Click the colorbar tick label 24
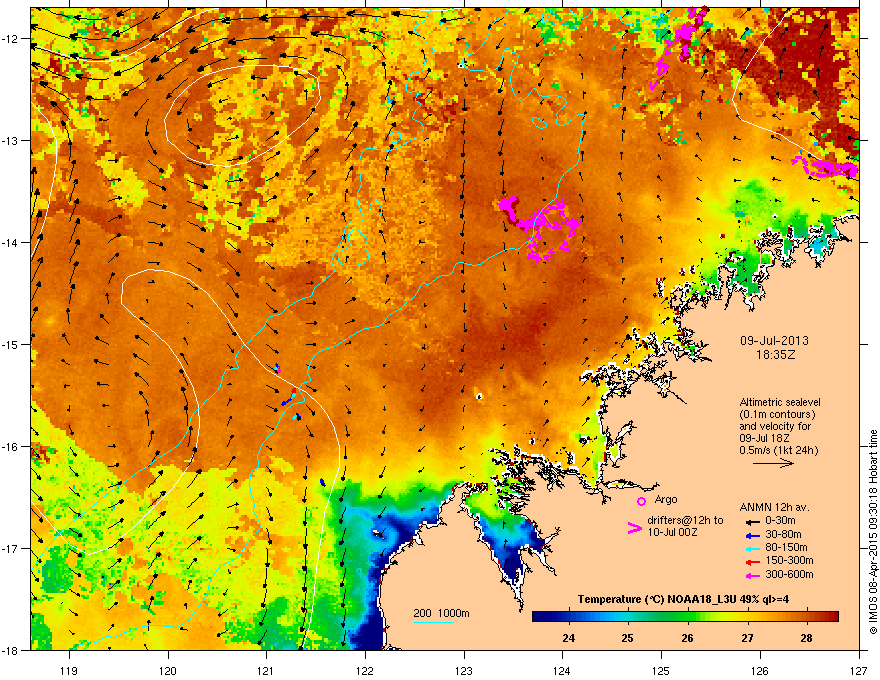The width and height of the screenshot is (880, 680). point(568,638)
